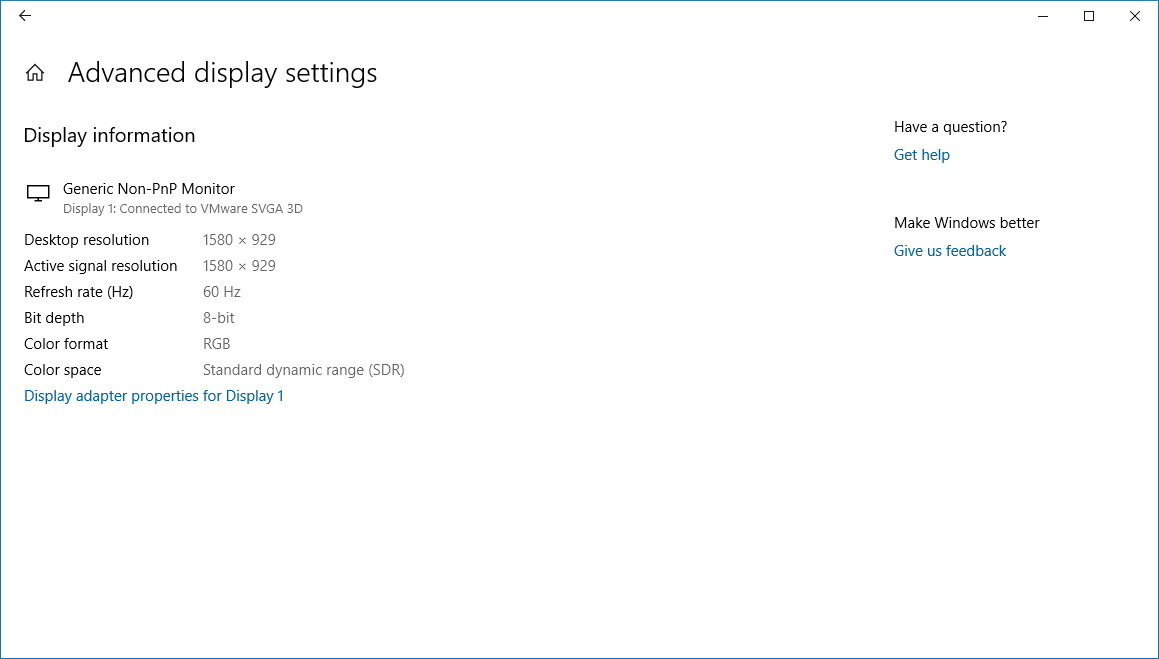
Task: Maximize the Settings window
Action: click(1089, 16)
